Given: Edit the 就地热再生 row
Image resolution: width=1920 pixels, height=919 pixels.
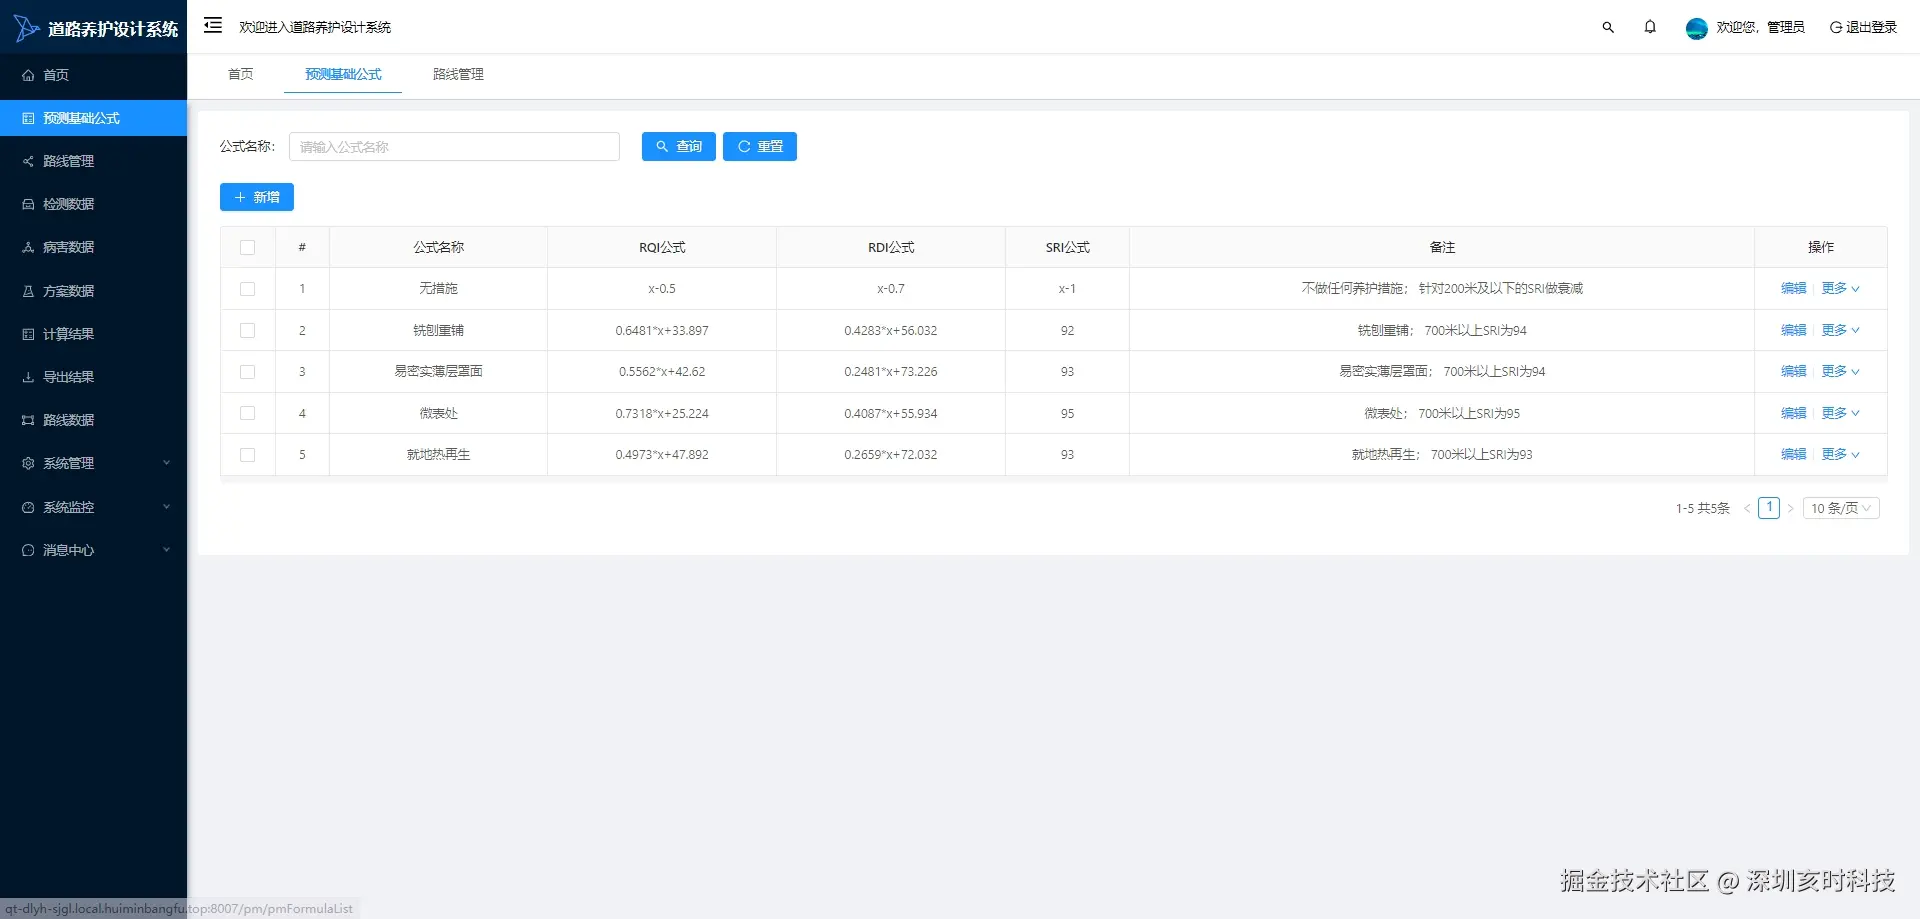Looking at the screenshot, I should click(1794, 454).
